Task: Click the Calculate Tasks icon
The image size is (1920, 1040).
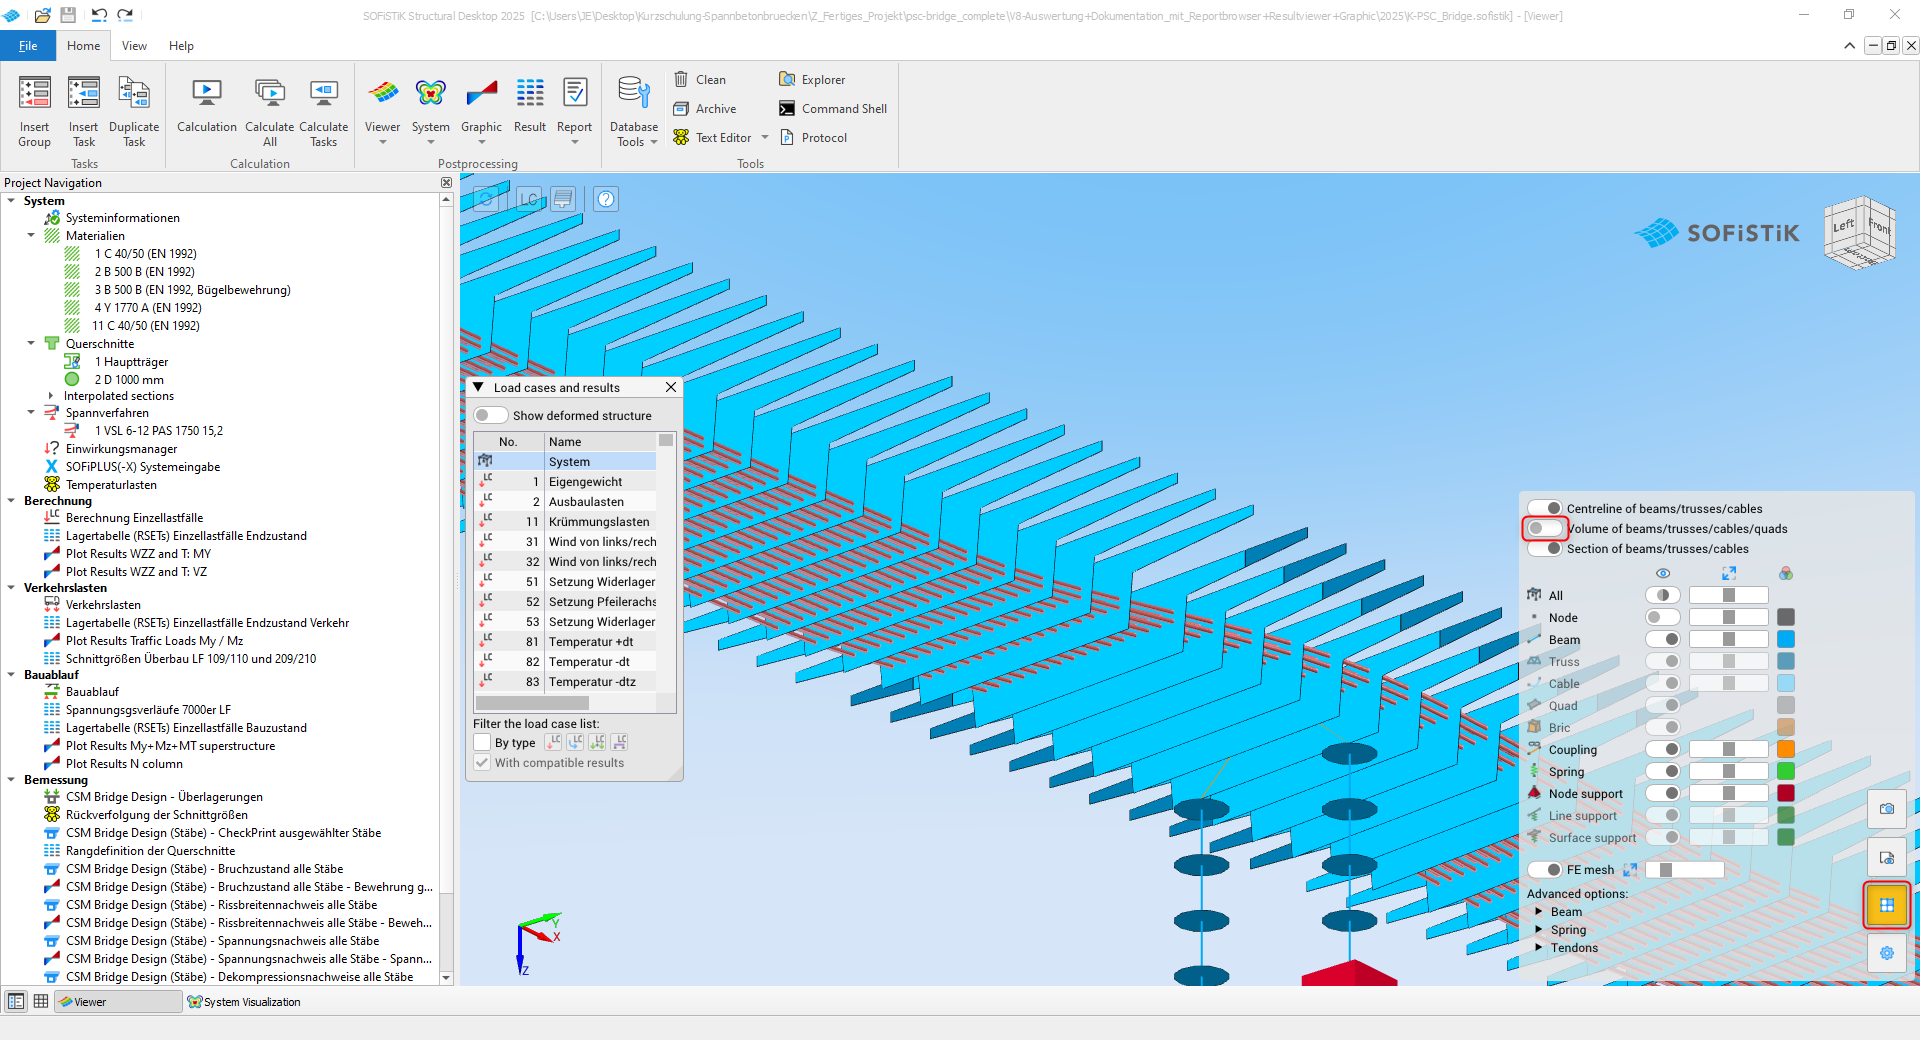Action: coord(324,111)
